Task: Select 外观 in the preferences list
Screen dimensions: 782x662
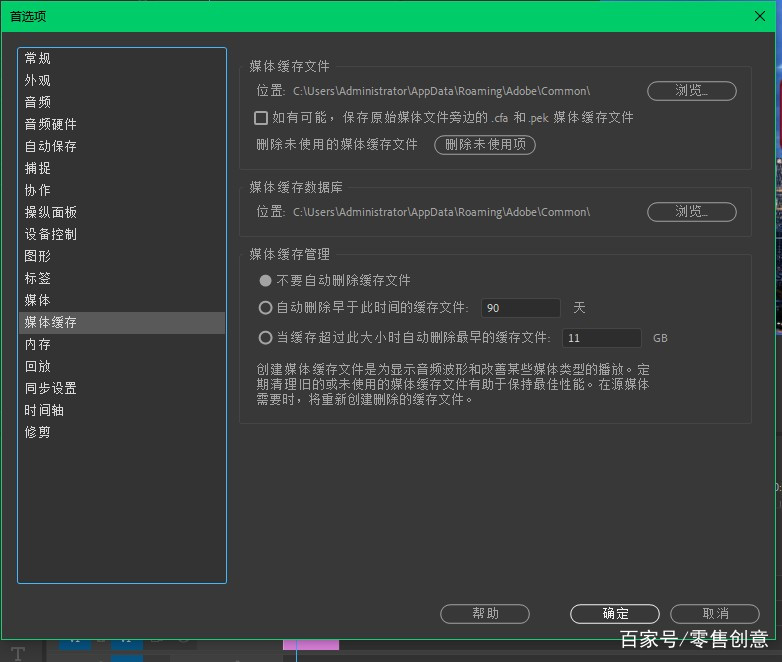Action: tap(122, 80)
